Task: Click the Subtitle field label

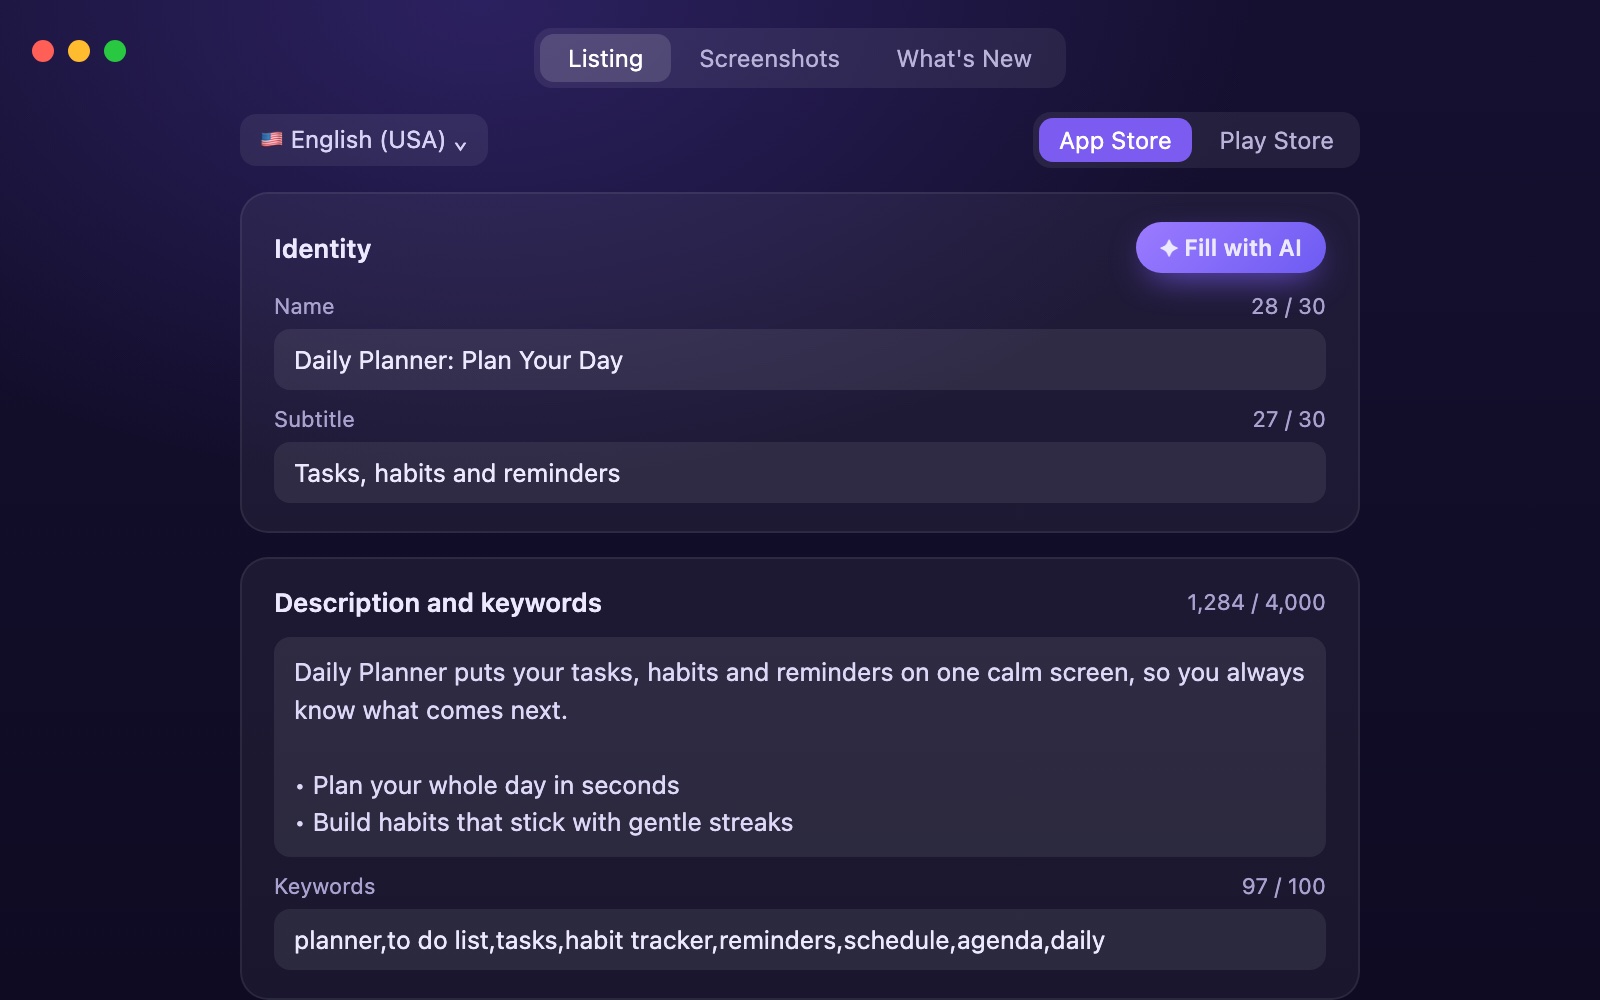Action: click(314, 419)
